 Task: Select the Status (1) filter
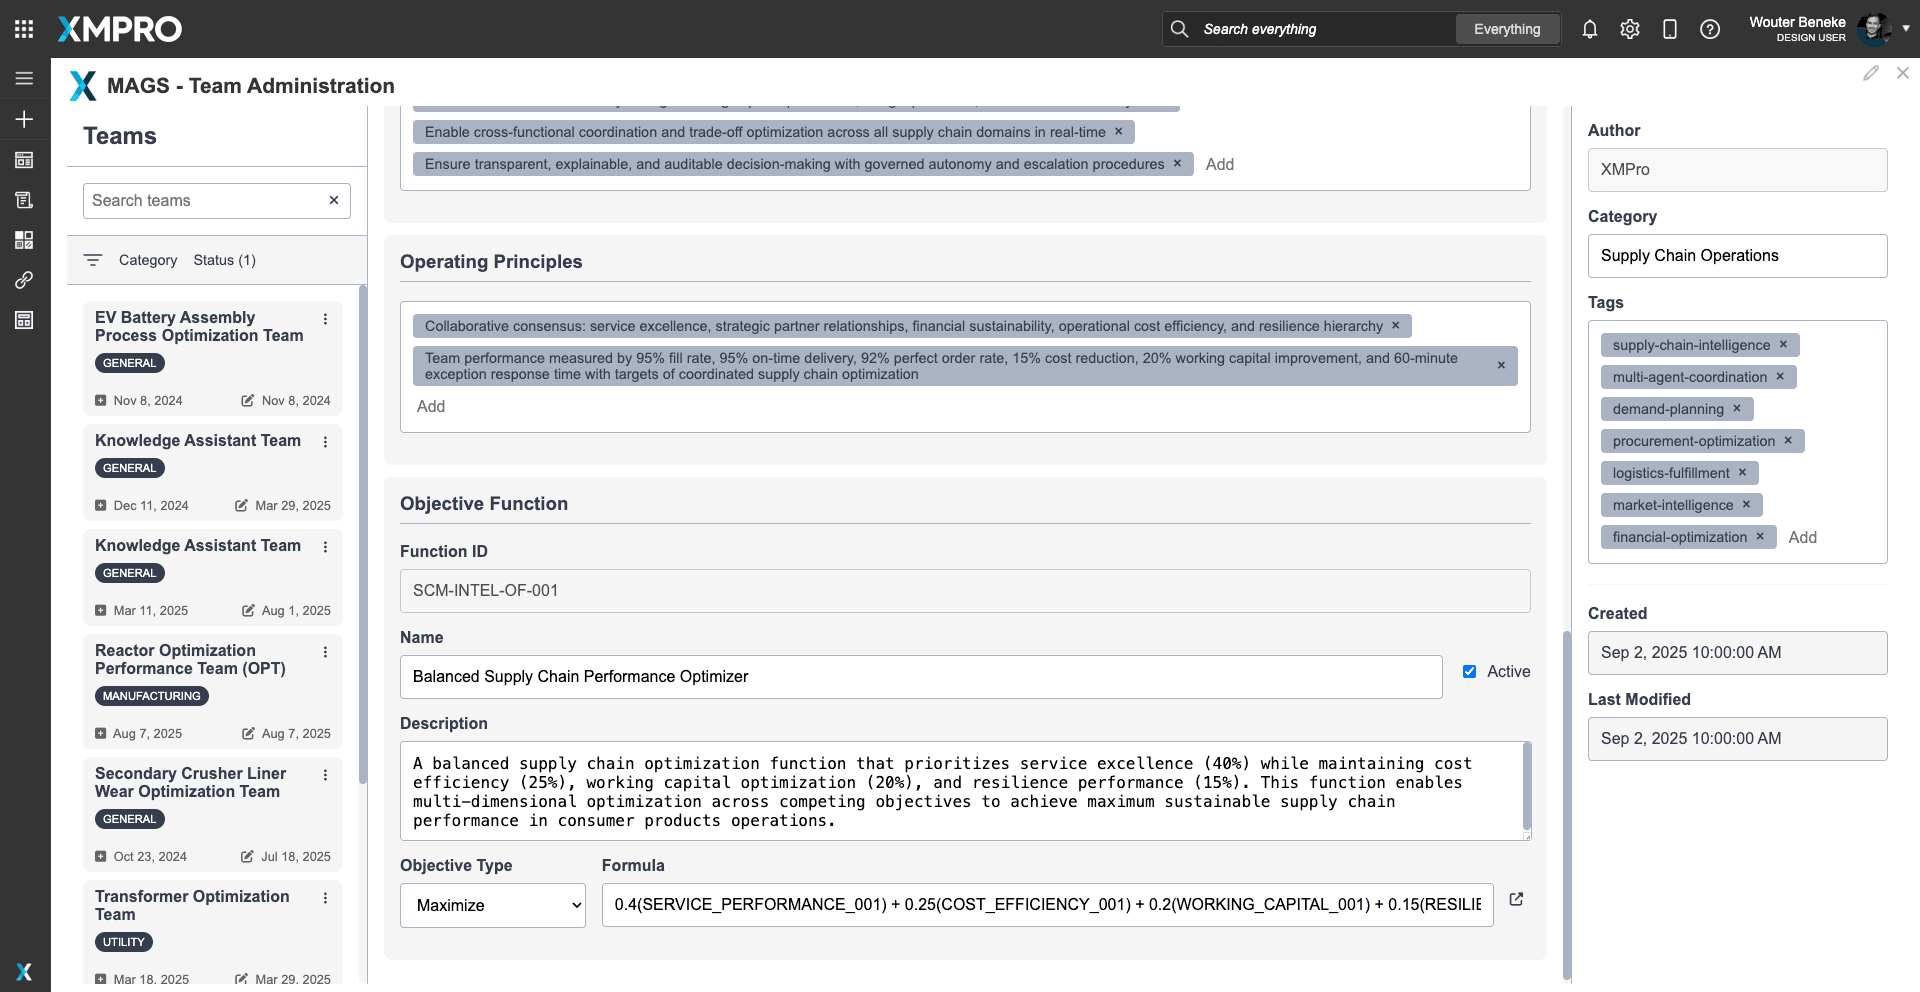224,260
